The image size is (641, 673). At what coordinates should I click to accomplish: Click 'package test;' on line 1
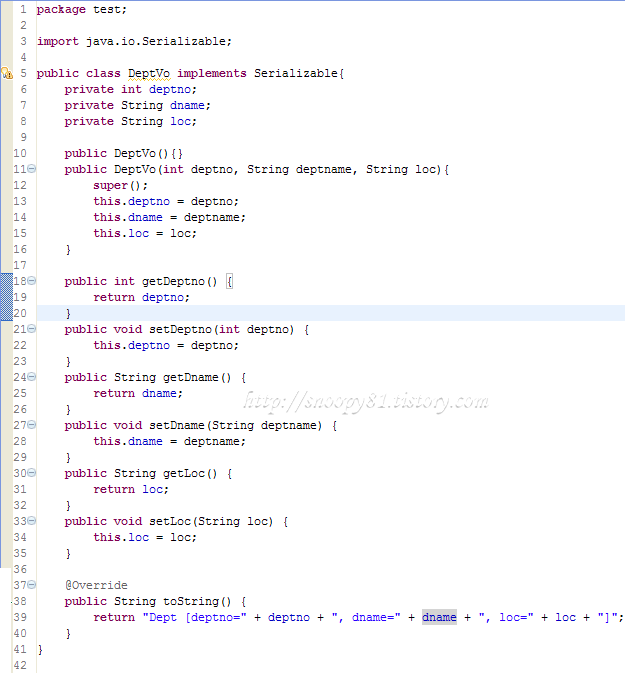pyautogui.click(x=82, y=9)
